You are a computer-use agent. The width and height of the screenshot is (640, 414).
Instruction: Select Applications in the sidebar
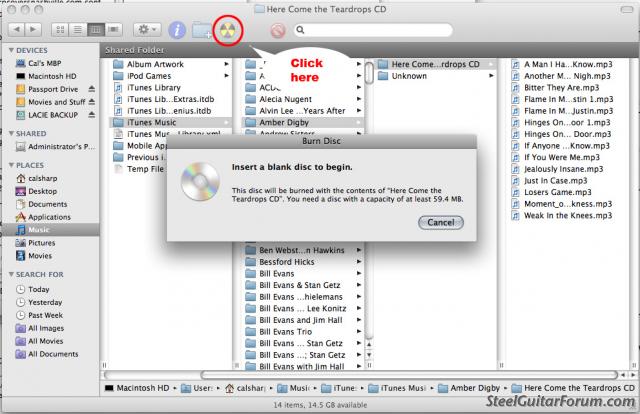tap(49, 217)
